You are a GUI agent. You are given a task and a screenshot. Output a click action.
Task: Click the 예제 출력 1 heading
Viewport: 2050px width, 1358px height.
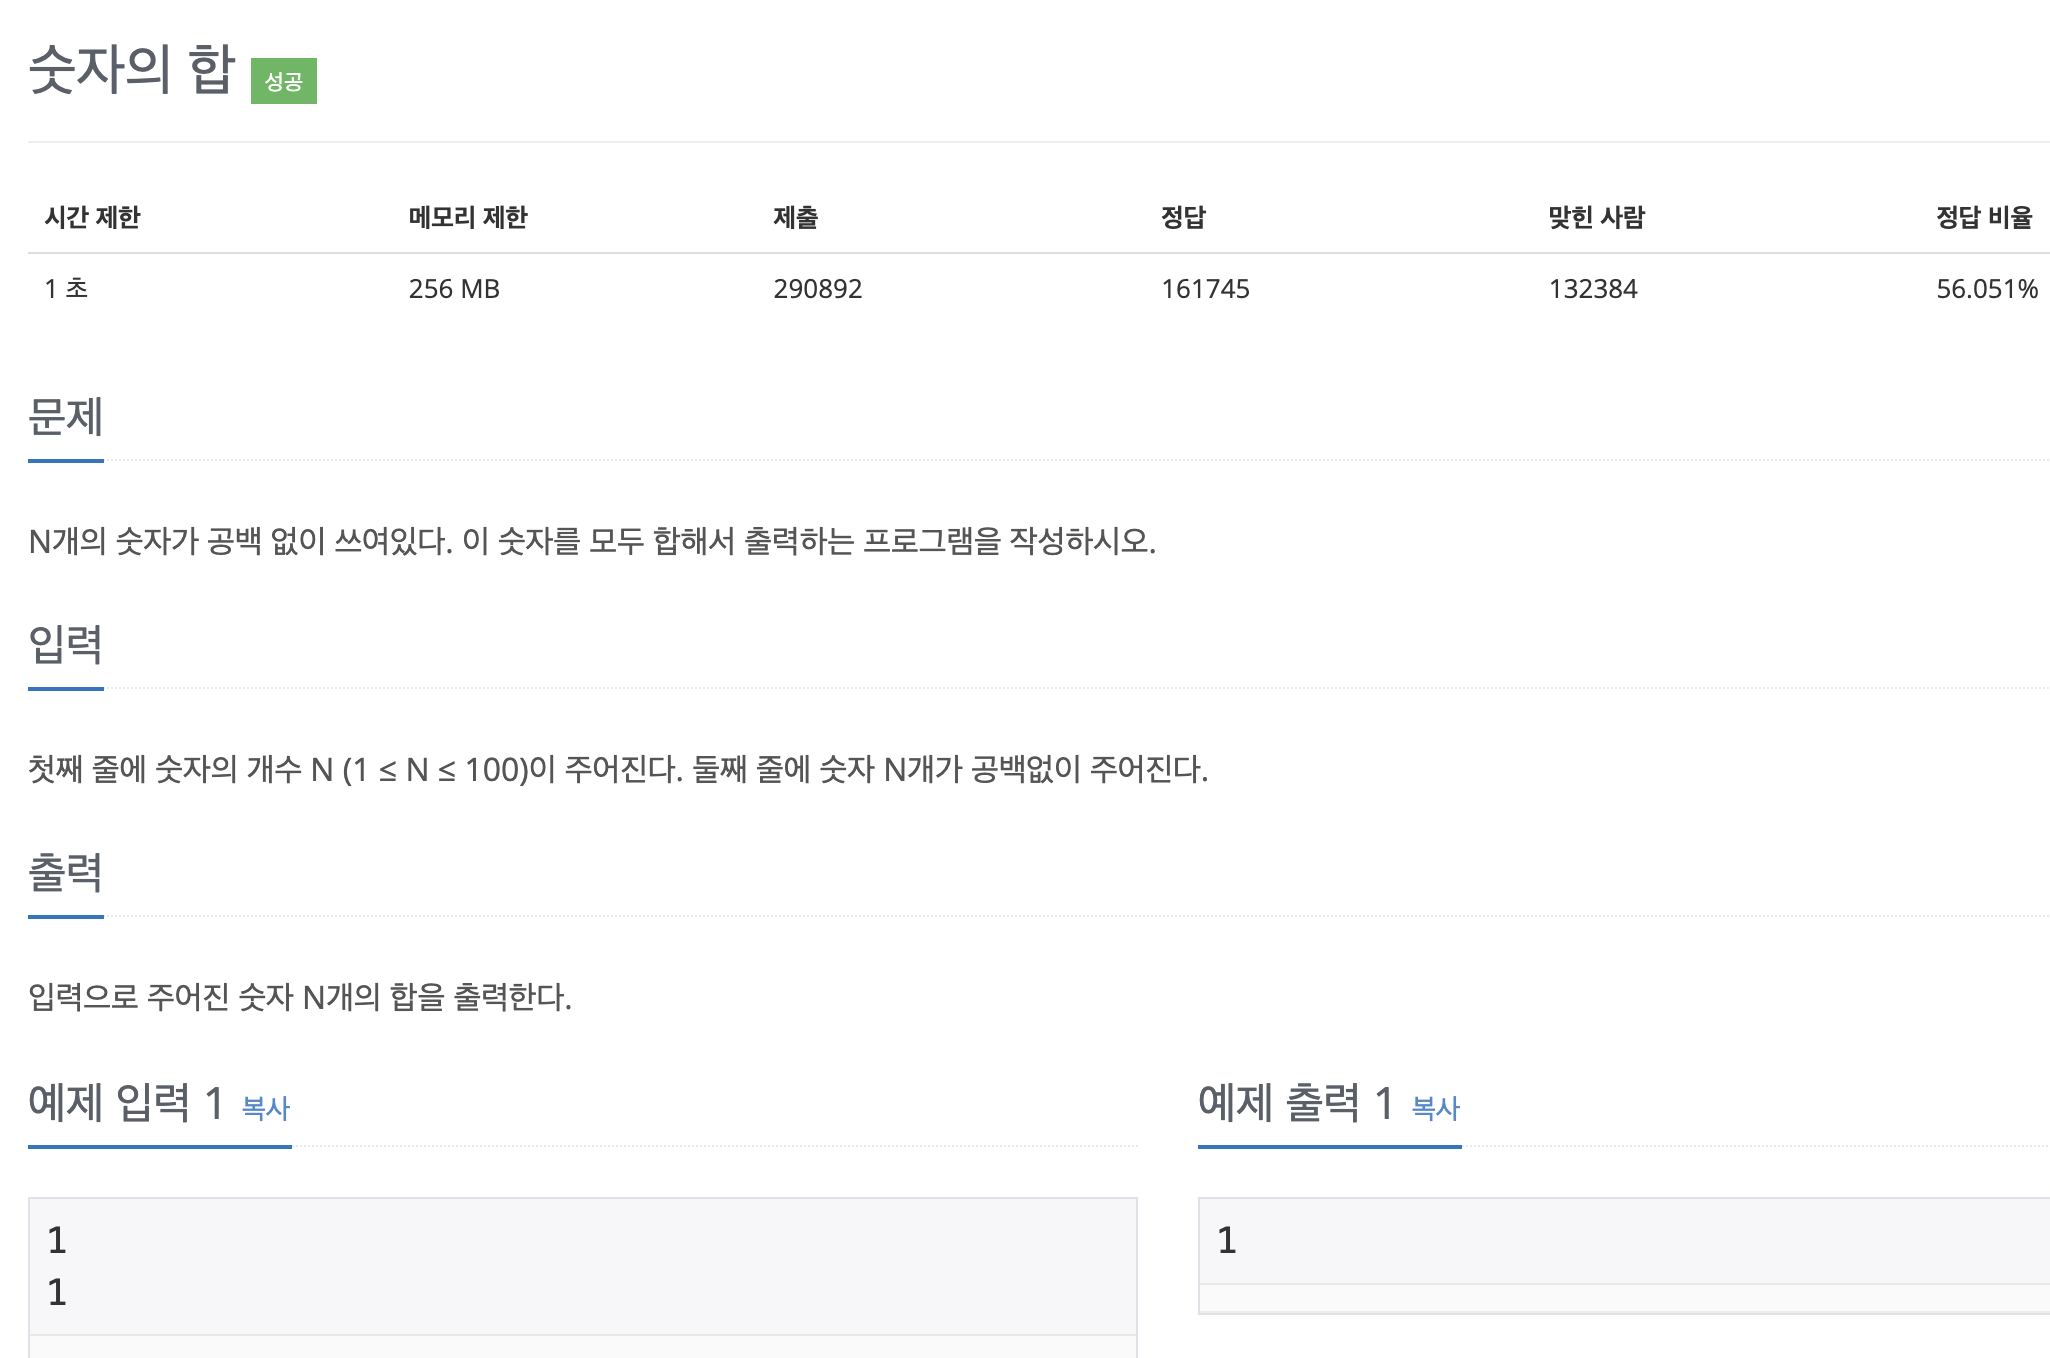[1296, 1103]
